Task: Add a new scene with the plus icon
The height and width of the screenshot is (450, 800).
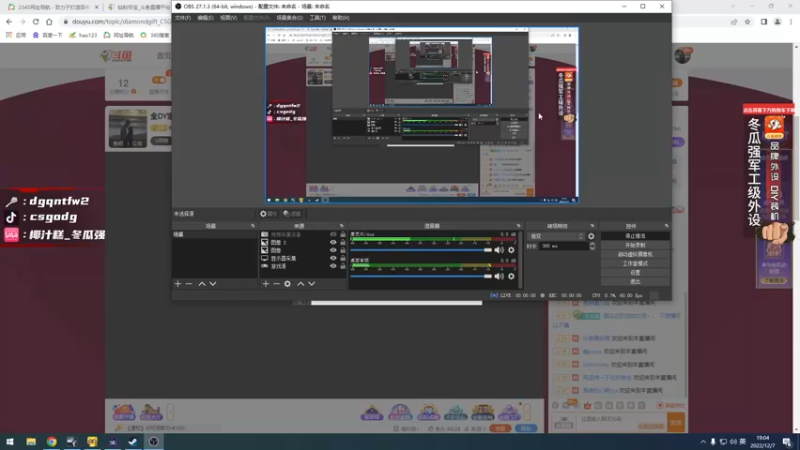Action: pos(178,284)
